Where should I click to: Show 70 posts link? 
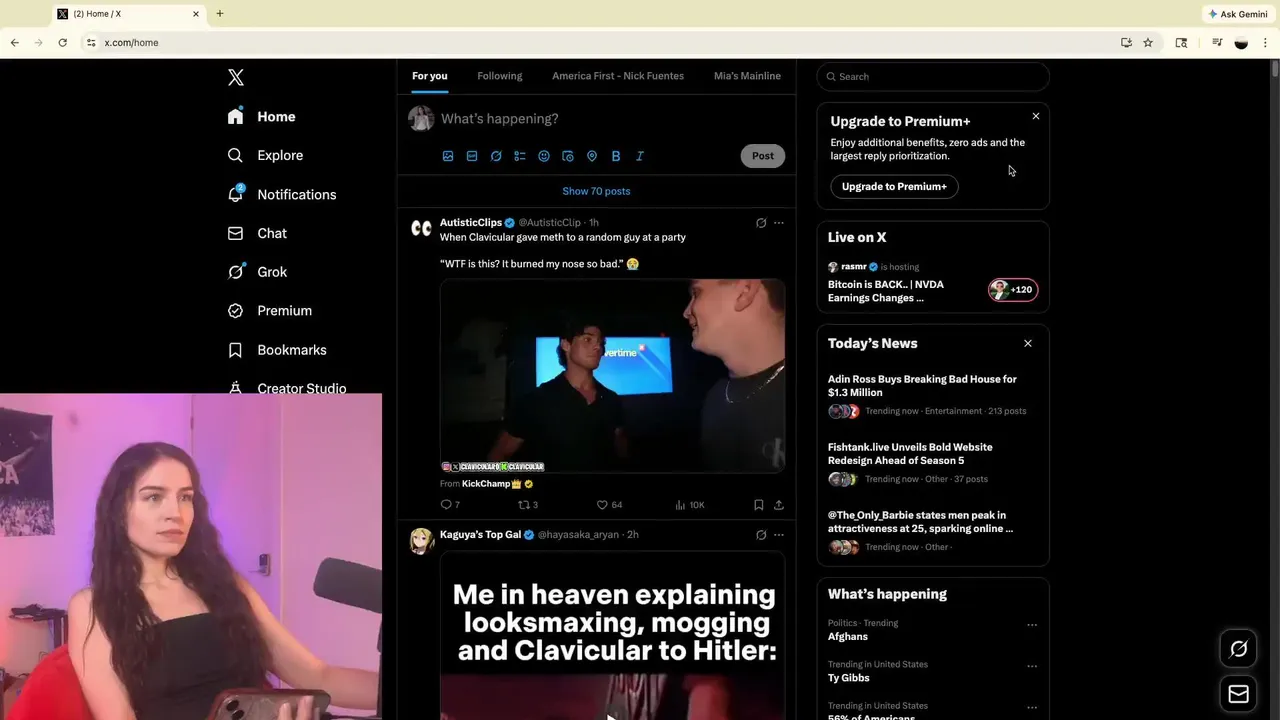[x=596, y=191]
